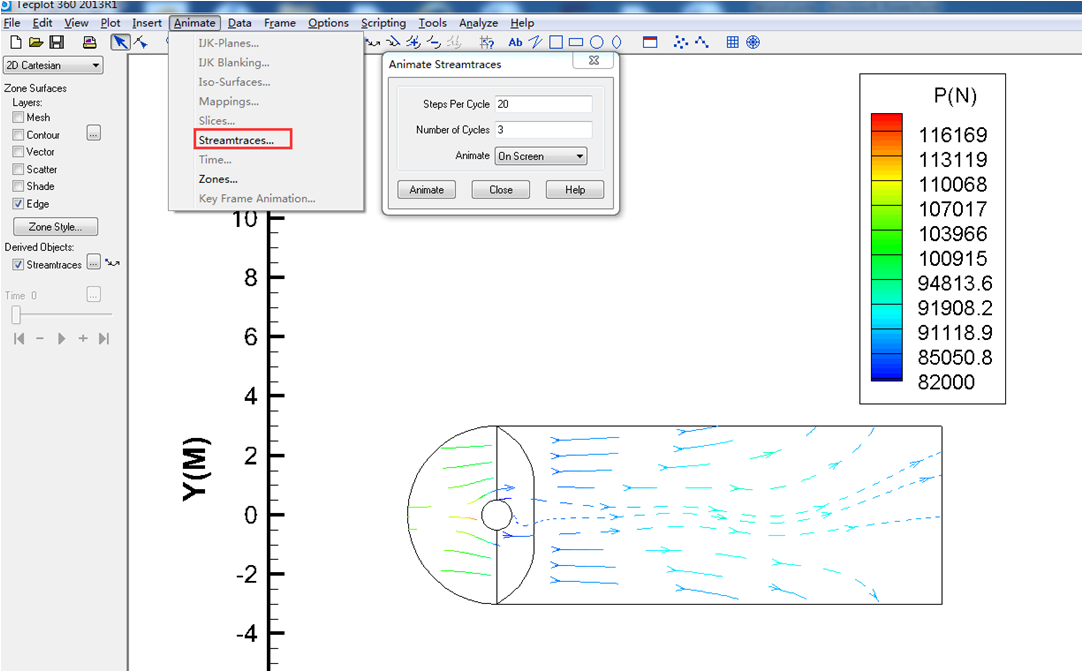Click the Open file folder icon
The width and height of the screenshot is (1083, 672).
pos(36,42)
